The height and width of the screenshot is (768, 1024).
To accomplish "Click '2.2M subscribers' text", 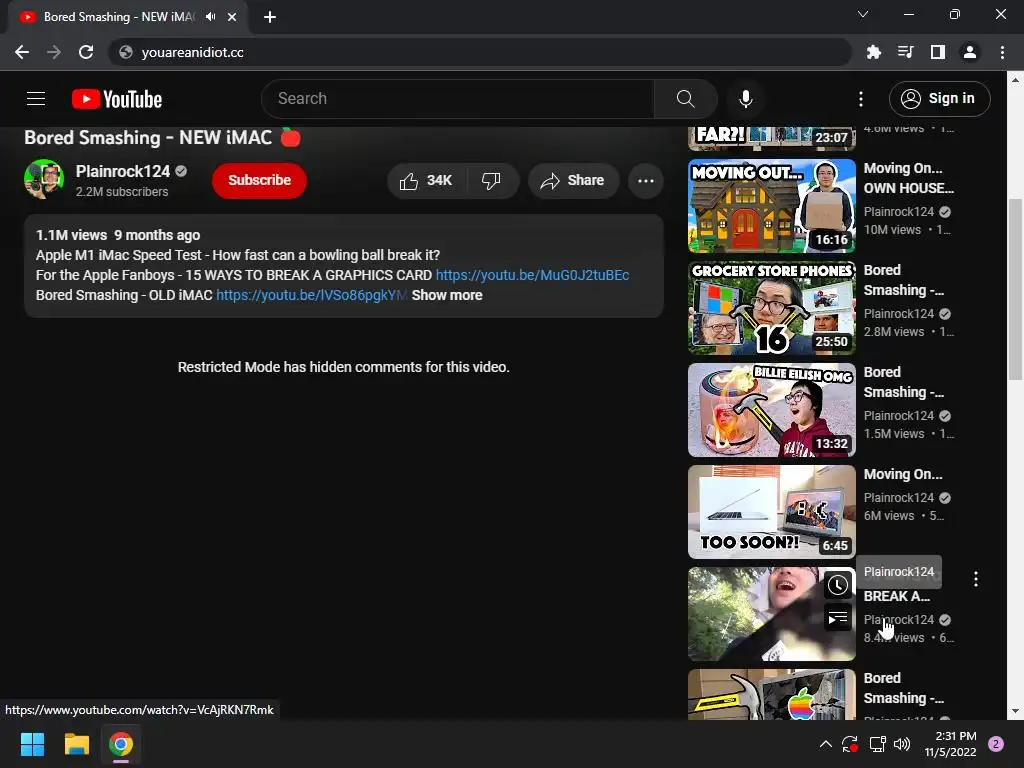I will coord(122,192).
